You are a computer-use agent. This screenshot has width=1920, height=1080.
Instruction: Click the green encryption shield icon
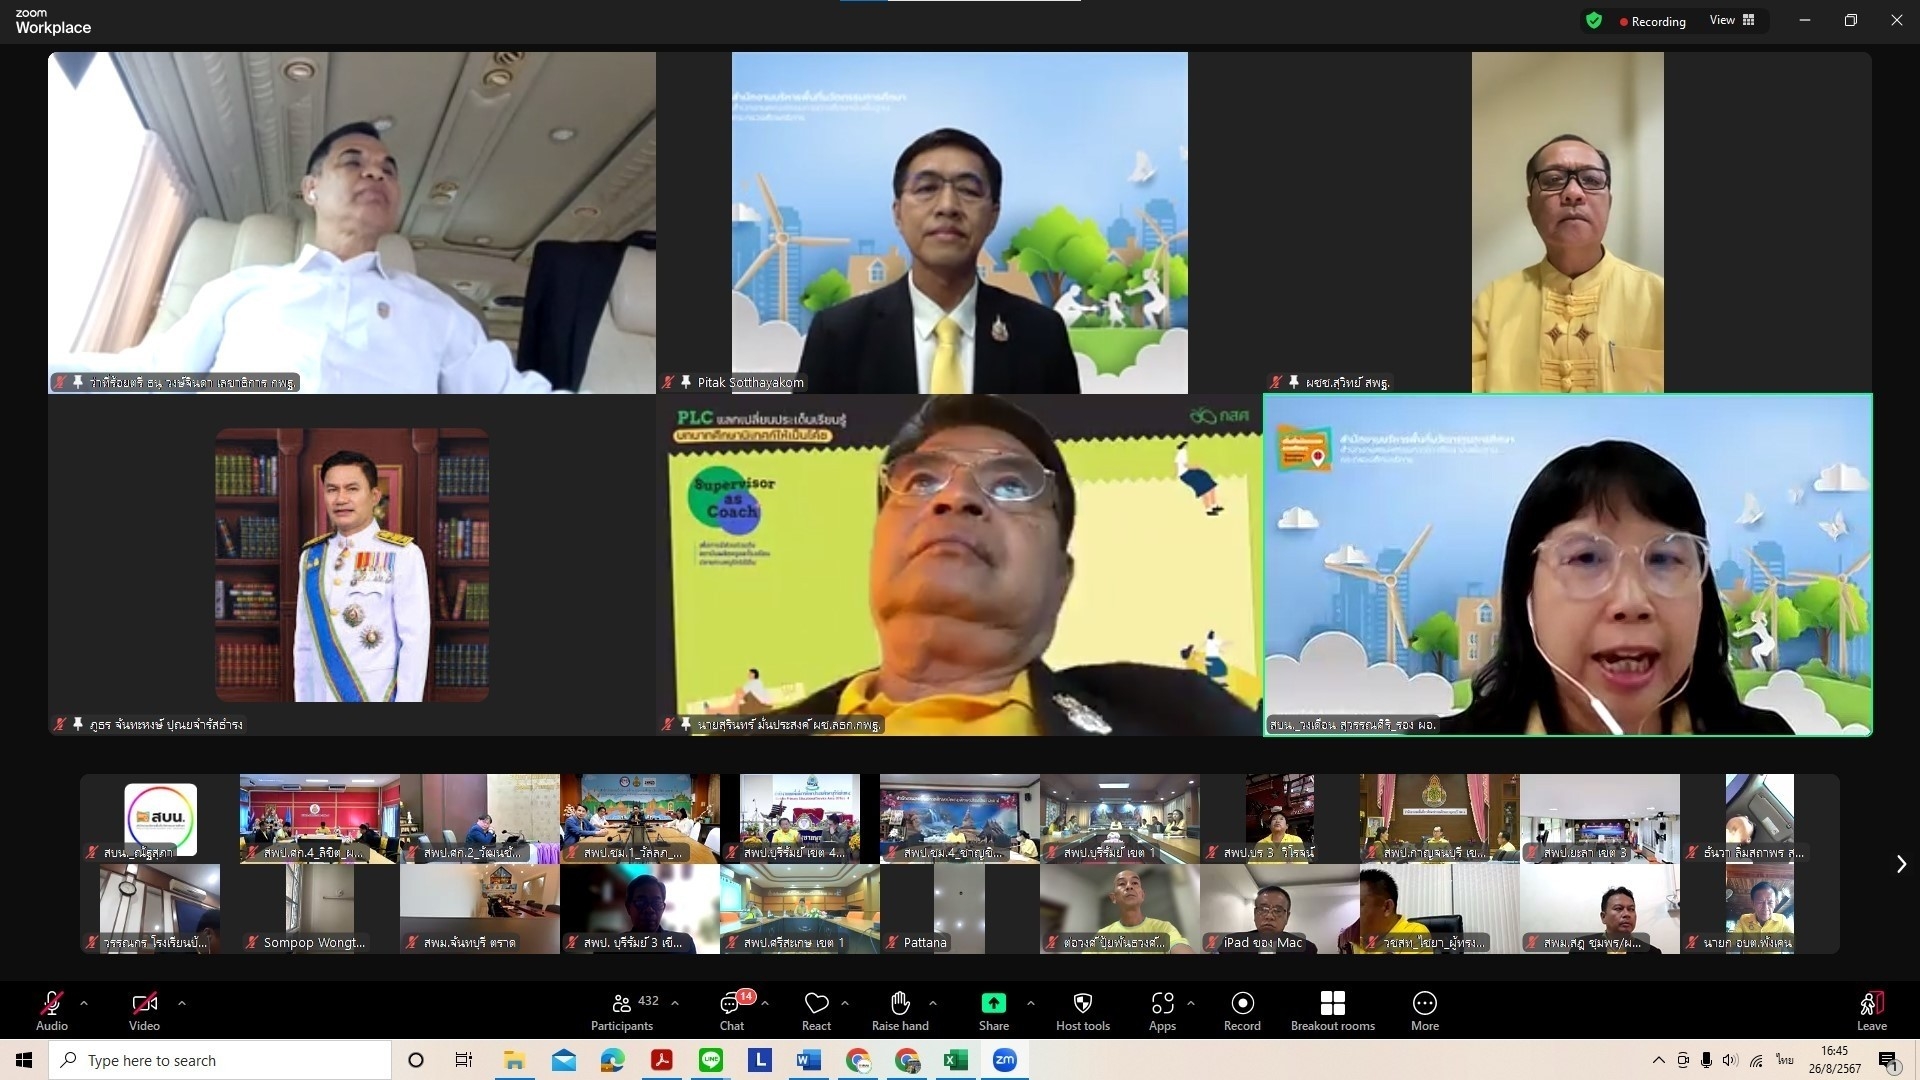[x=1594, y=20]
